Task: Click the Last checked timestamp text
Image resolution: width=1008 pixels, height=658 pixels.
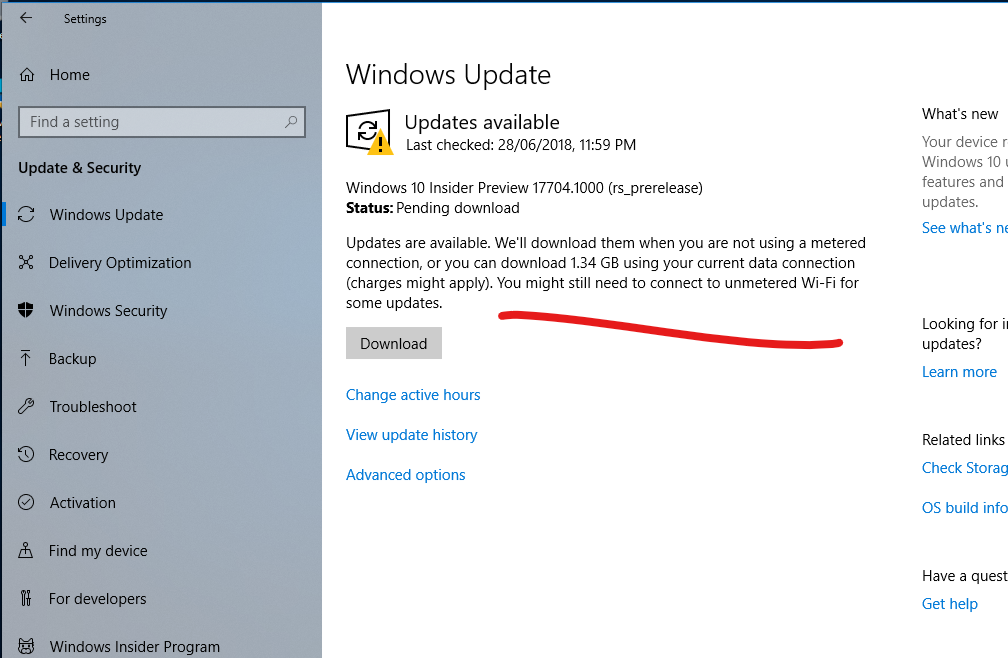Action: coord(521,145)
